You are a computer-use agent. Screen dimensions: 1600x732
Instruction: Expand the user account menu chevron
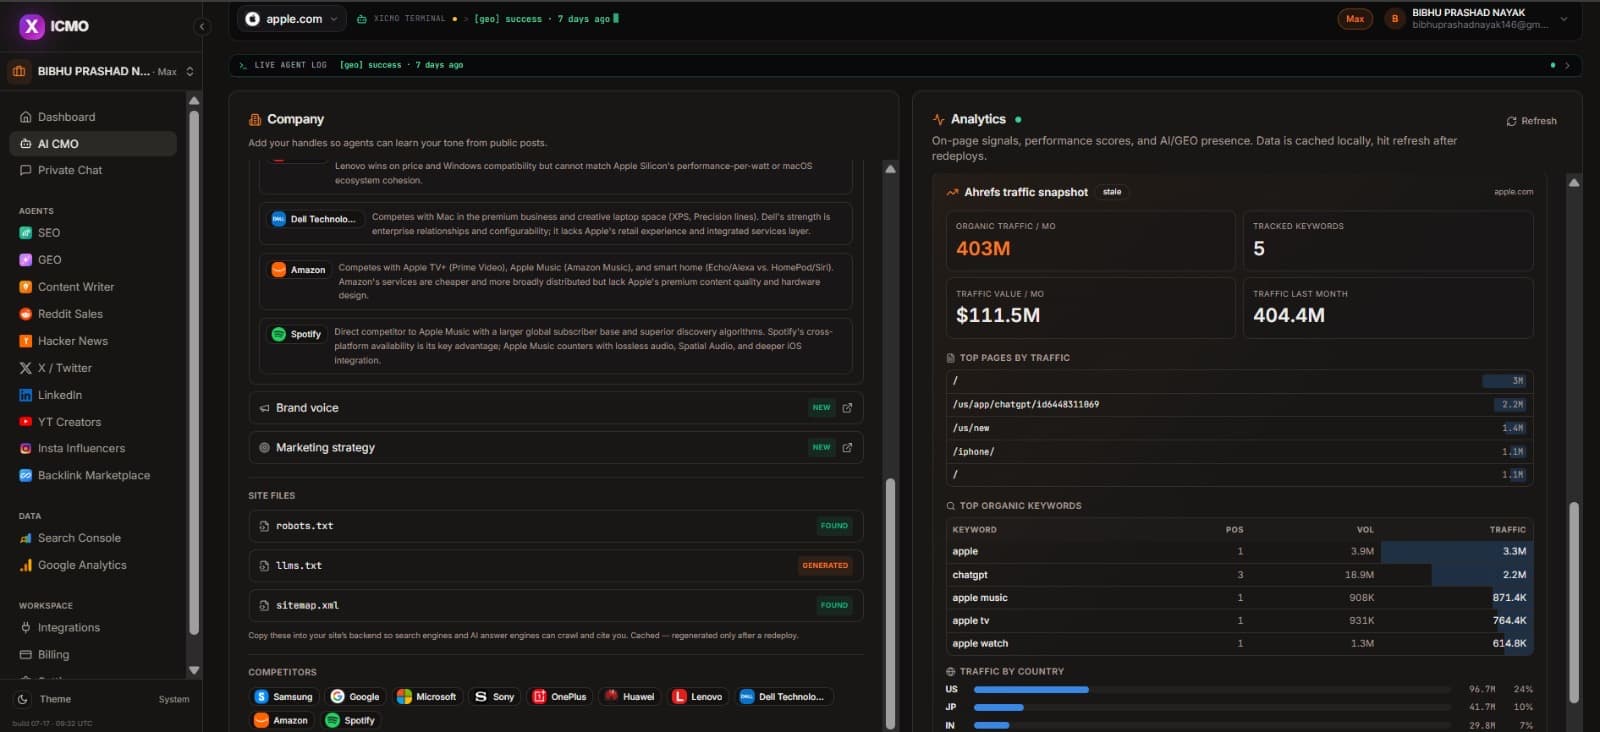tap(1564, 19)
